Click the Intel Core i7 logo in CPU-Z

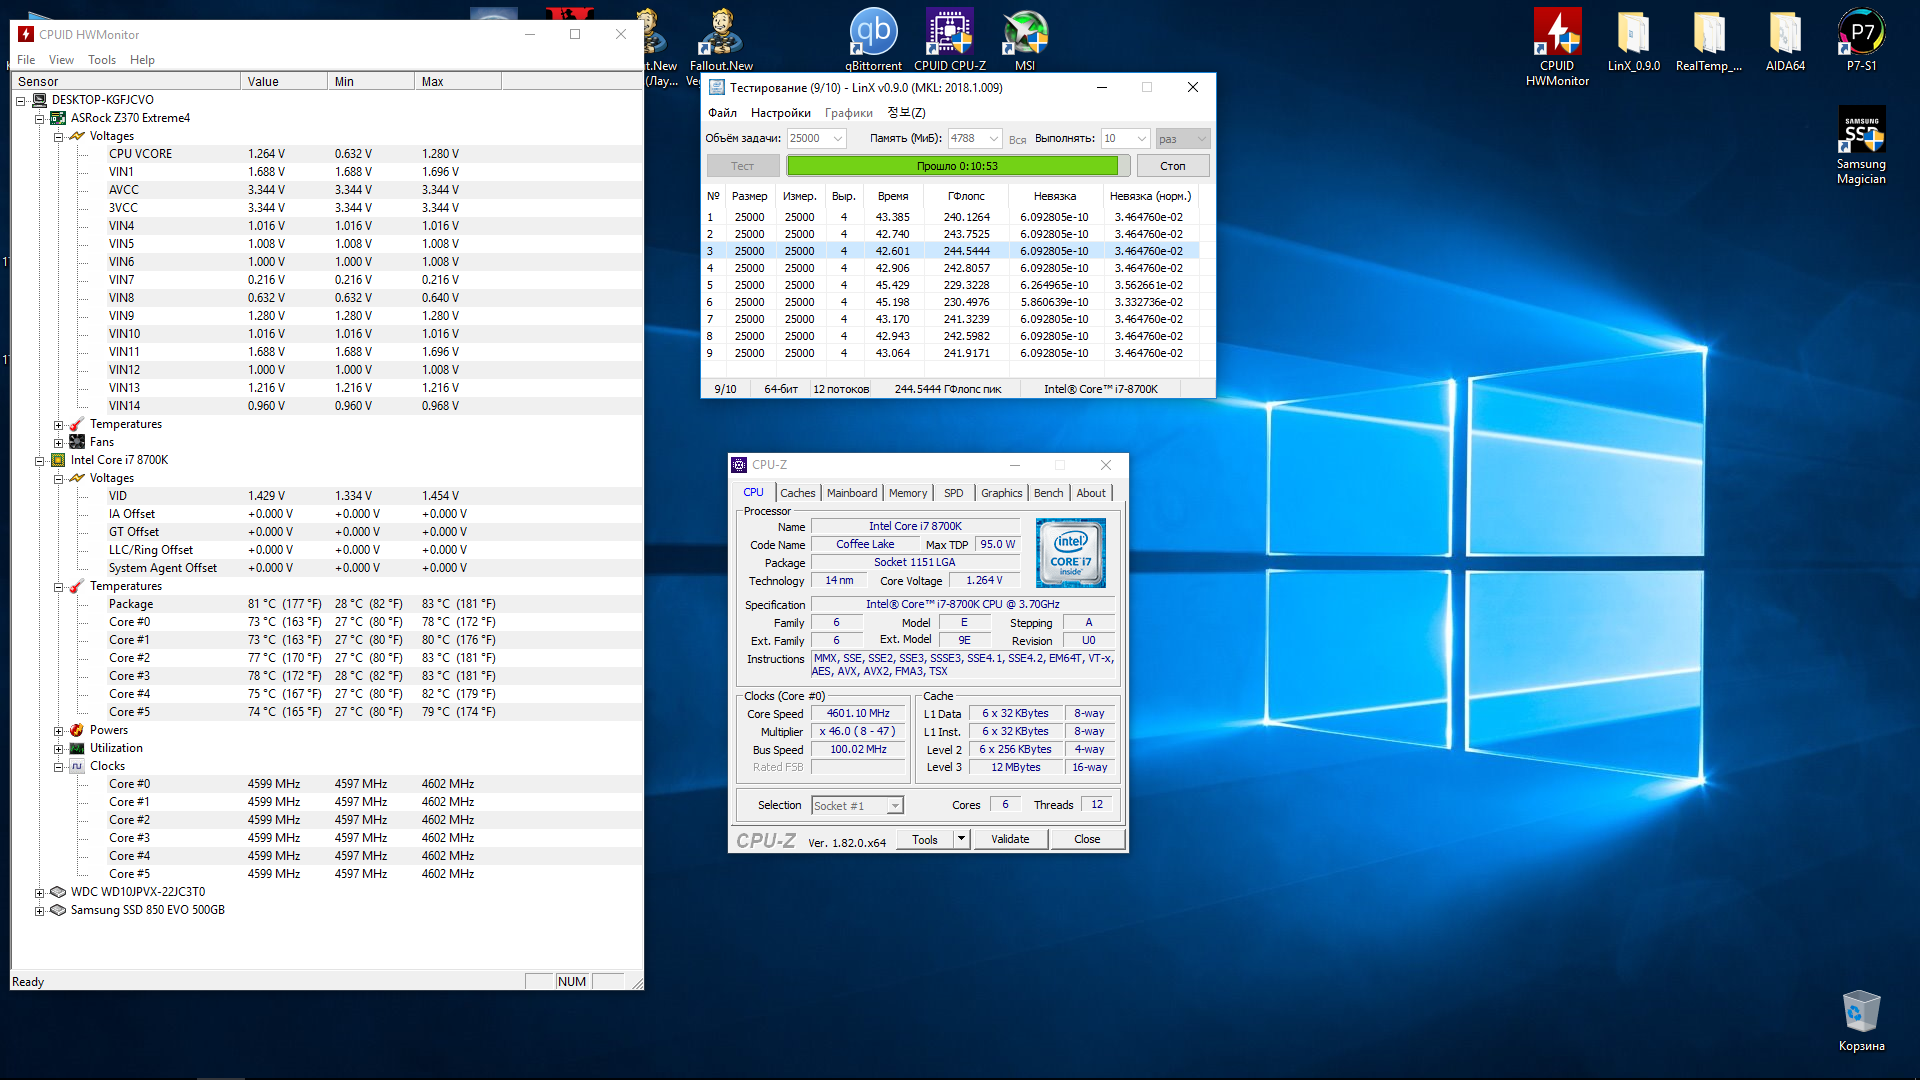tap(1070, 553)
